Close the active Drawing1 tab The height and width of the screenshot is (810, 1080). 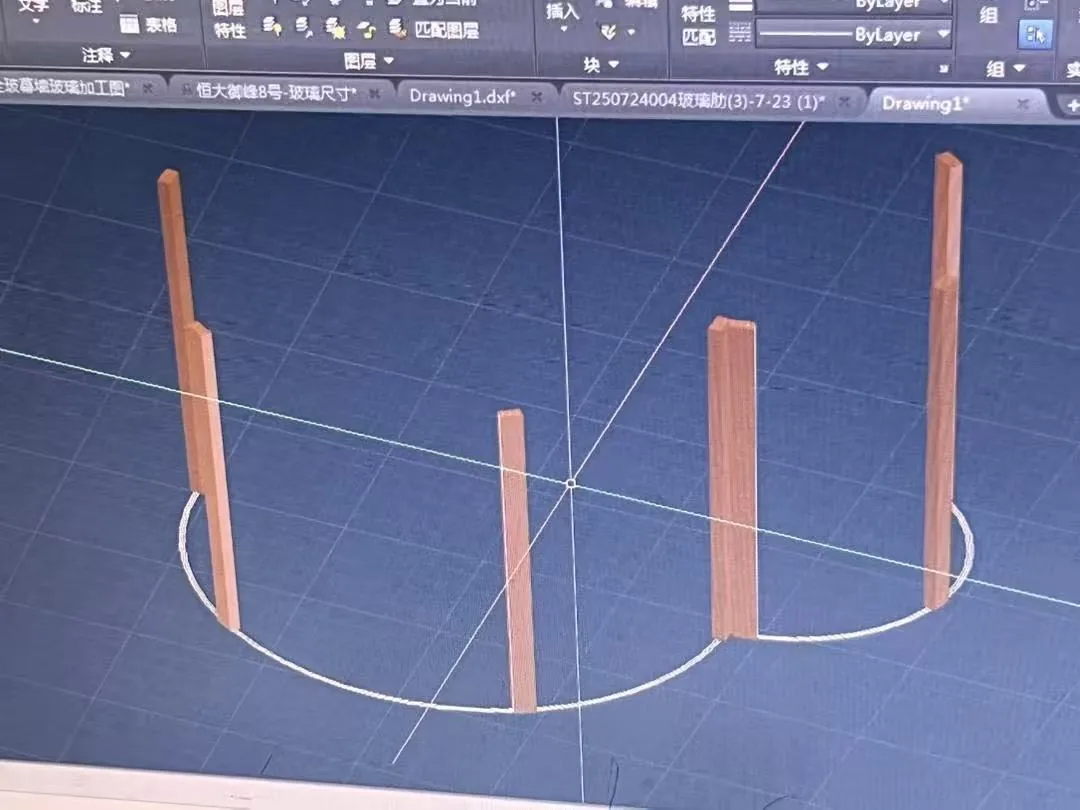[1023, 104]
